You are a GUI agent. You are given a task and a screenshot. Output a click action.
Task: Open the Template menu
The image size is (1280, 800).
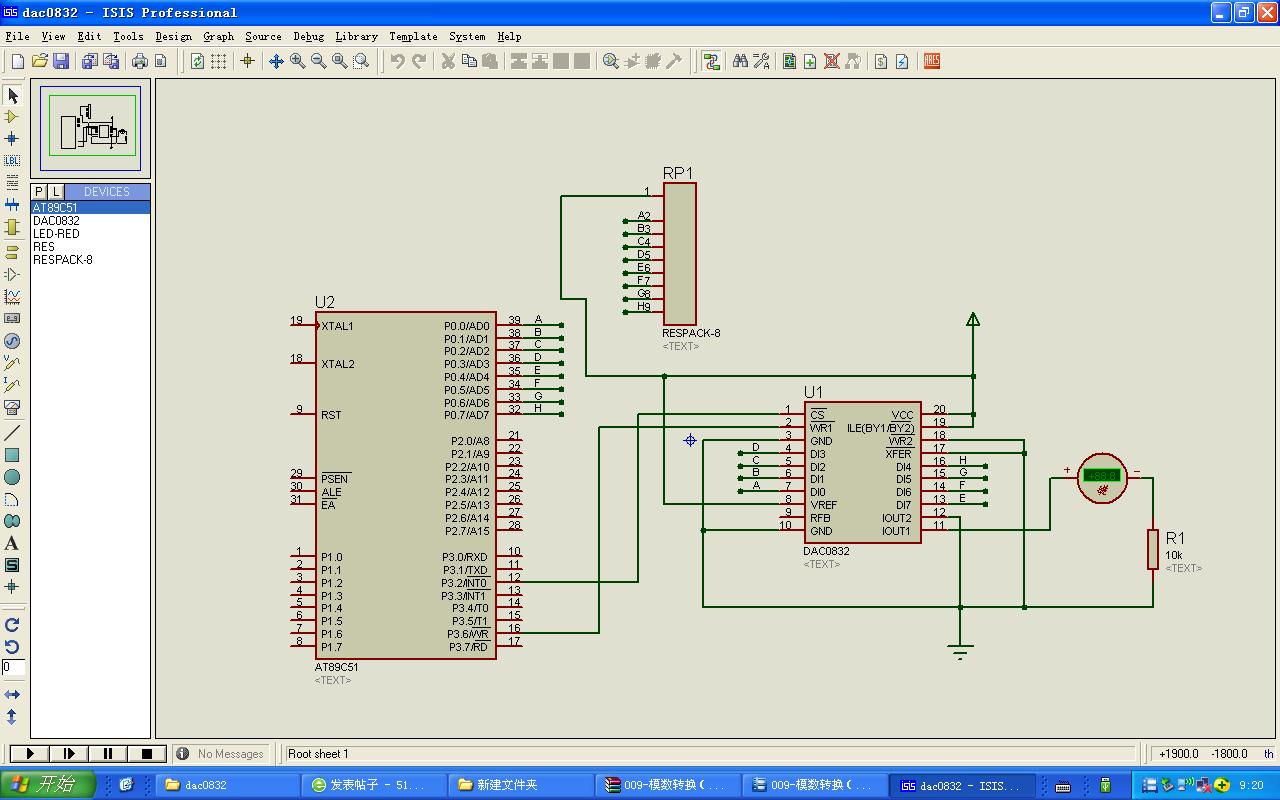413,36
